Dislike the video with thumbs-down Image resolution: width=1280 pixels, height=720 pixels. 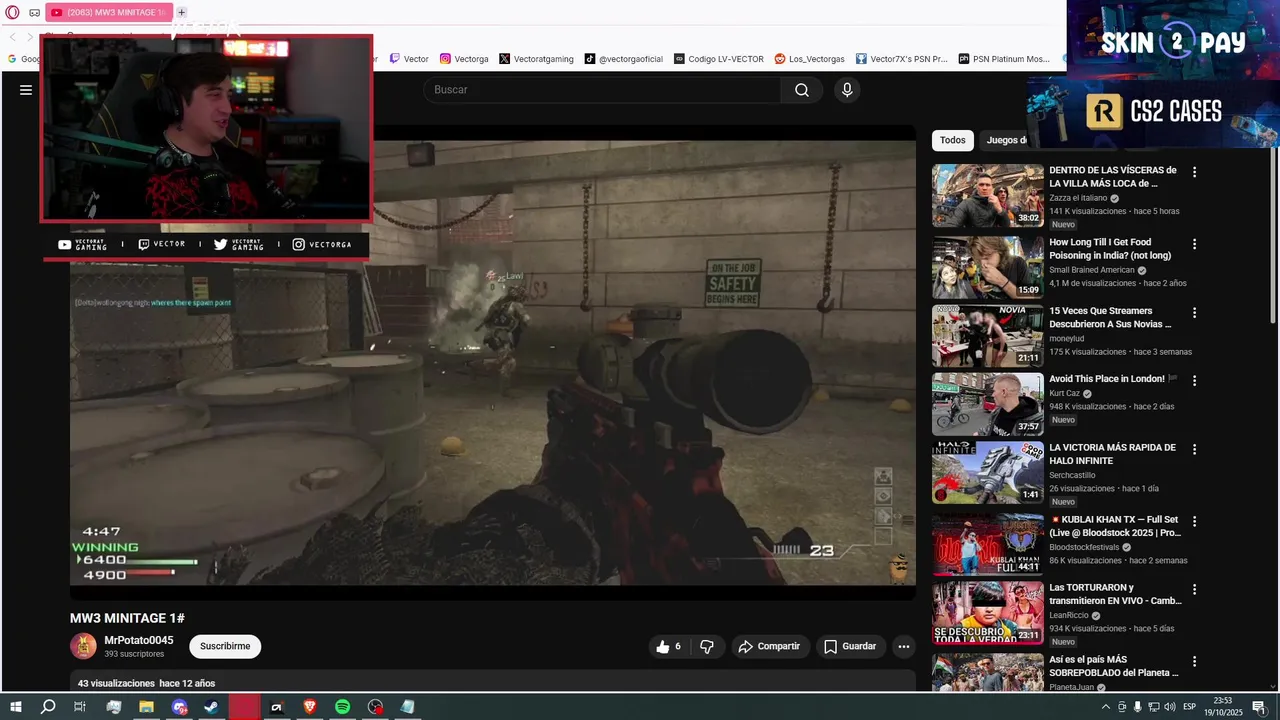pyautogui.click(x=707, y=647)
